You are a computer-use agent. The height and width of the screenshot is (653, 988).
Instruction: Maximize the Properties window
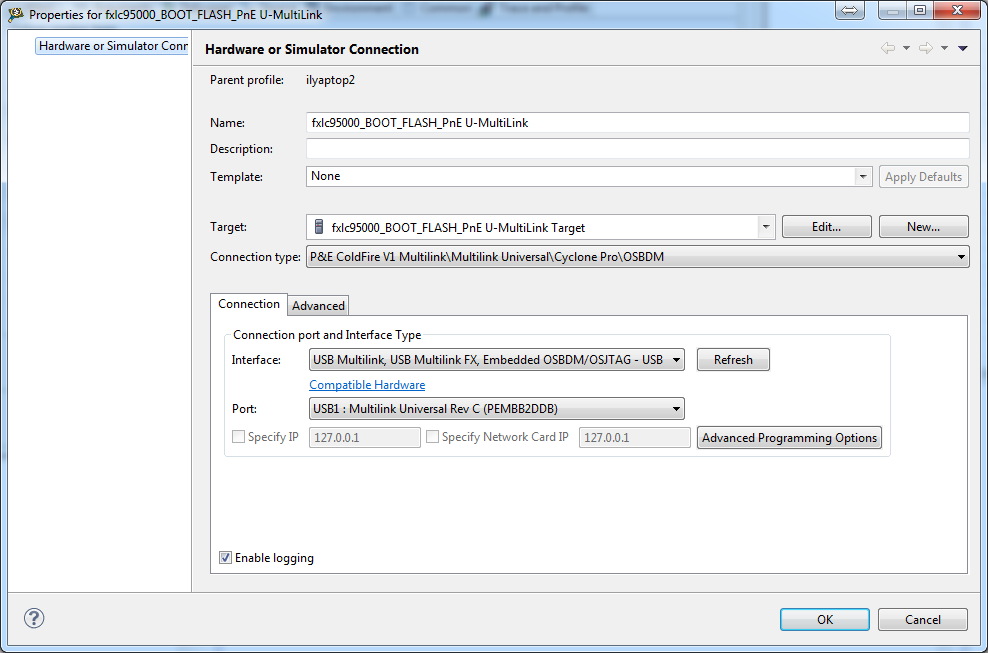[x=920, y=10]
